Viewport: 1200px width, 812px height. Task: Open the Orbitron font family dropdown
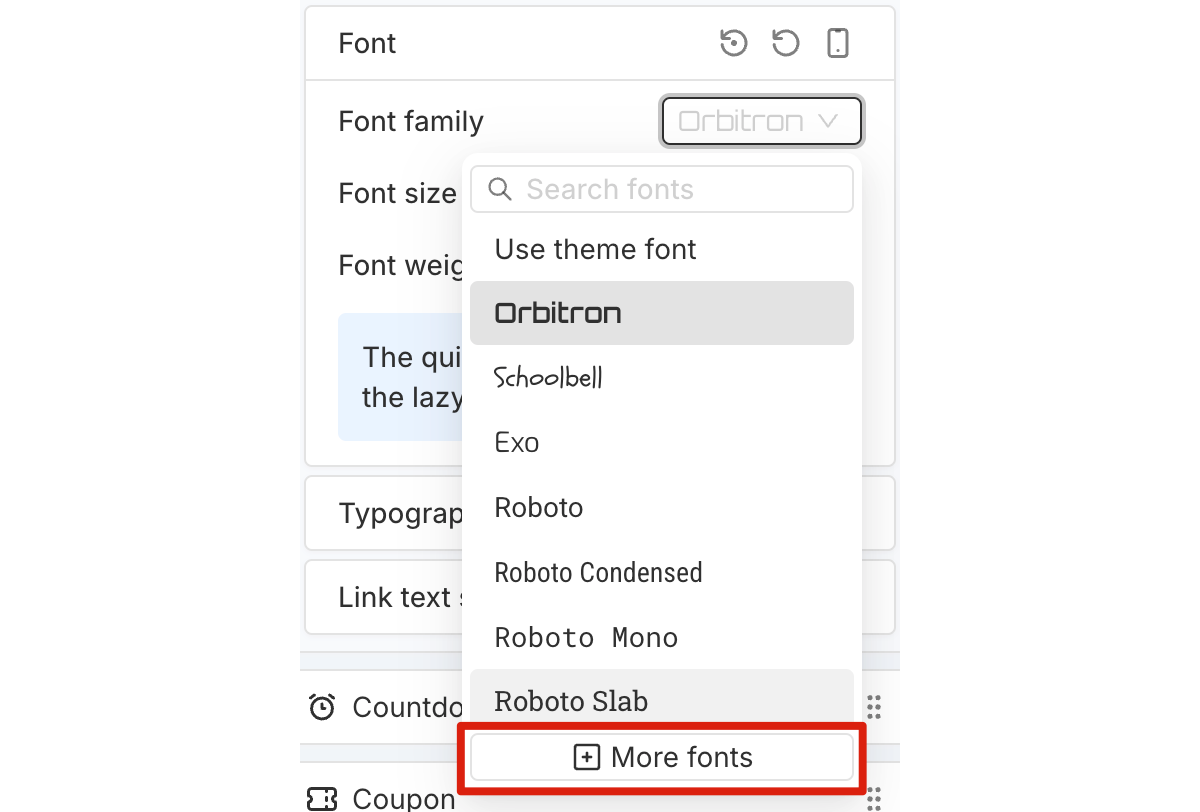coord(762,121)
